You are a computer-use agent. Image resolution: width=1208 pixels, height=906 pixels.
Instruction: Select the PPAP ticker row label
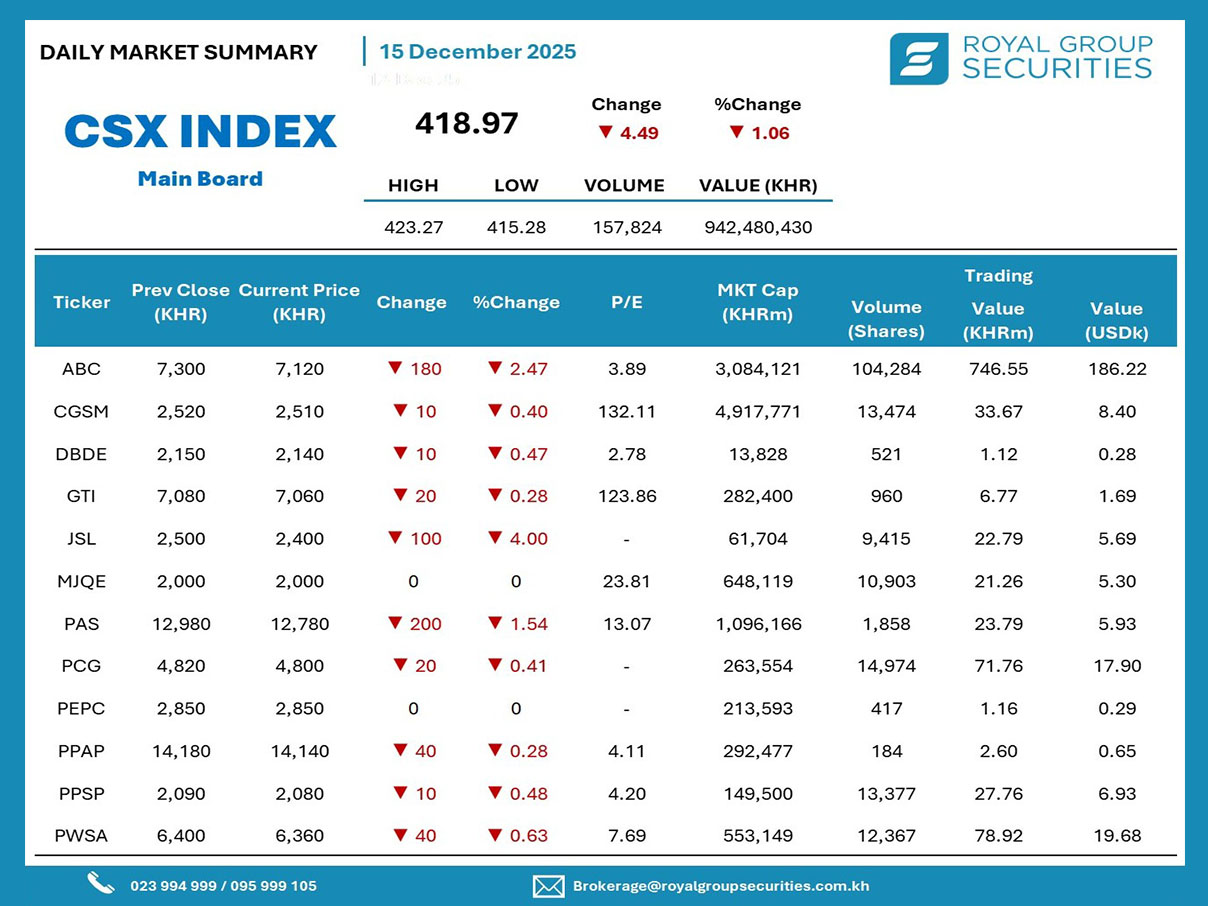81,751
